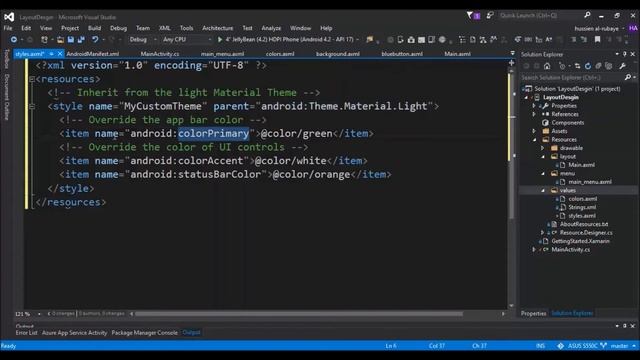Select Strings.xml in Solution Explorer
This screenshot has height=360, width=640.
coord(582,207)
